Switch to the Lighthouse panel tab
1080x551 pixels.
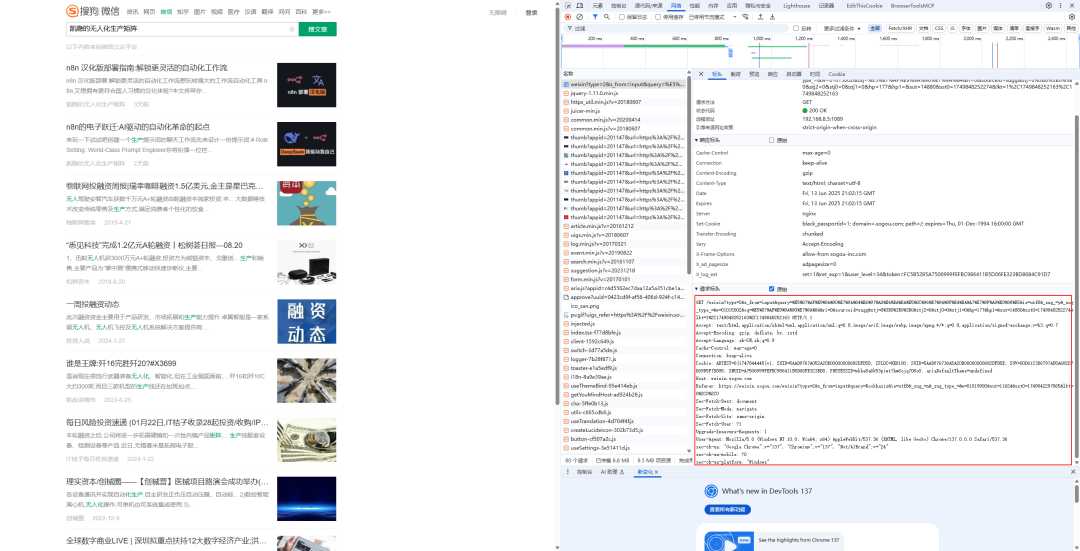click(x=797, y=5)
